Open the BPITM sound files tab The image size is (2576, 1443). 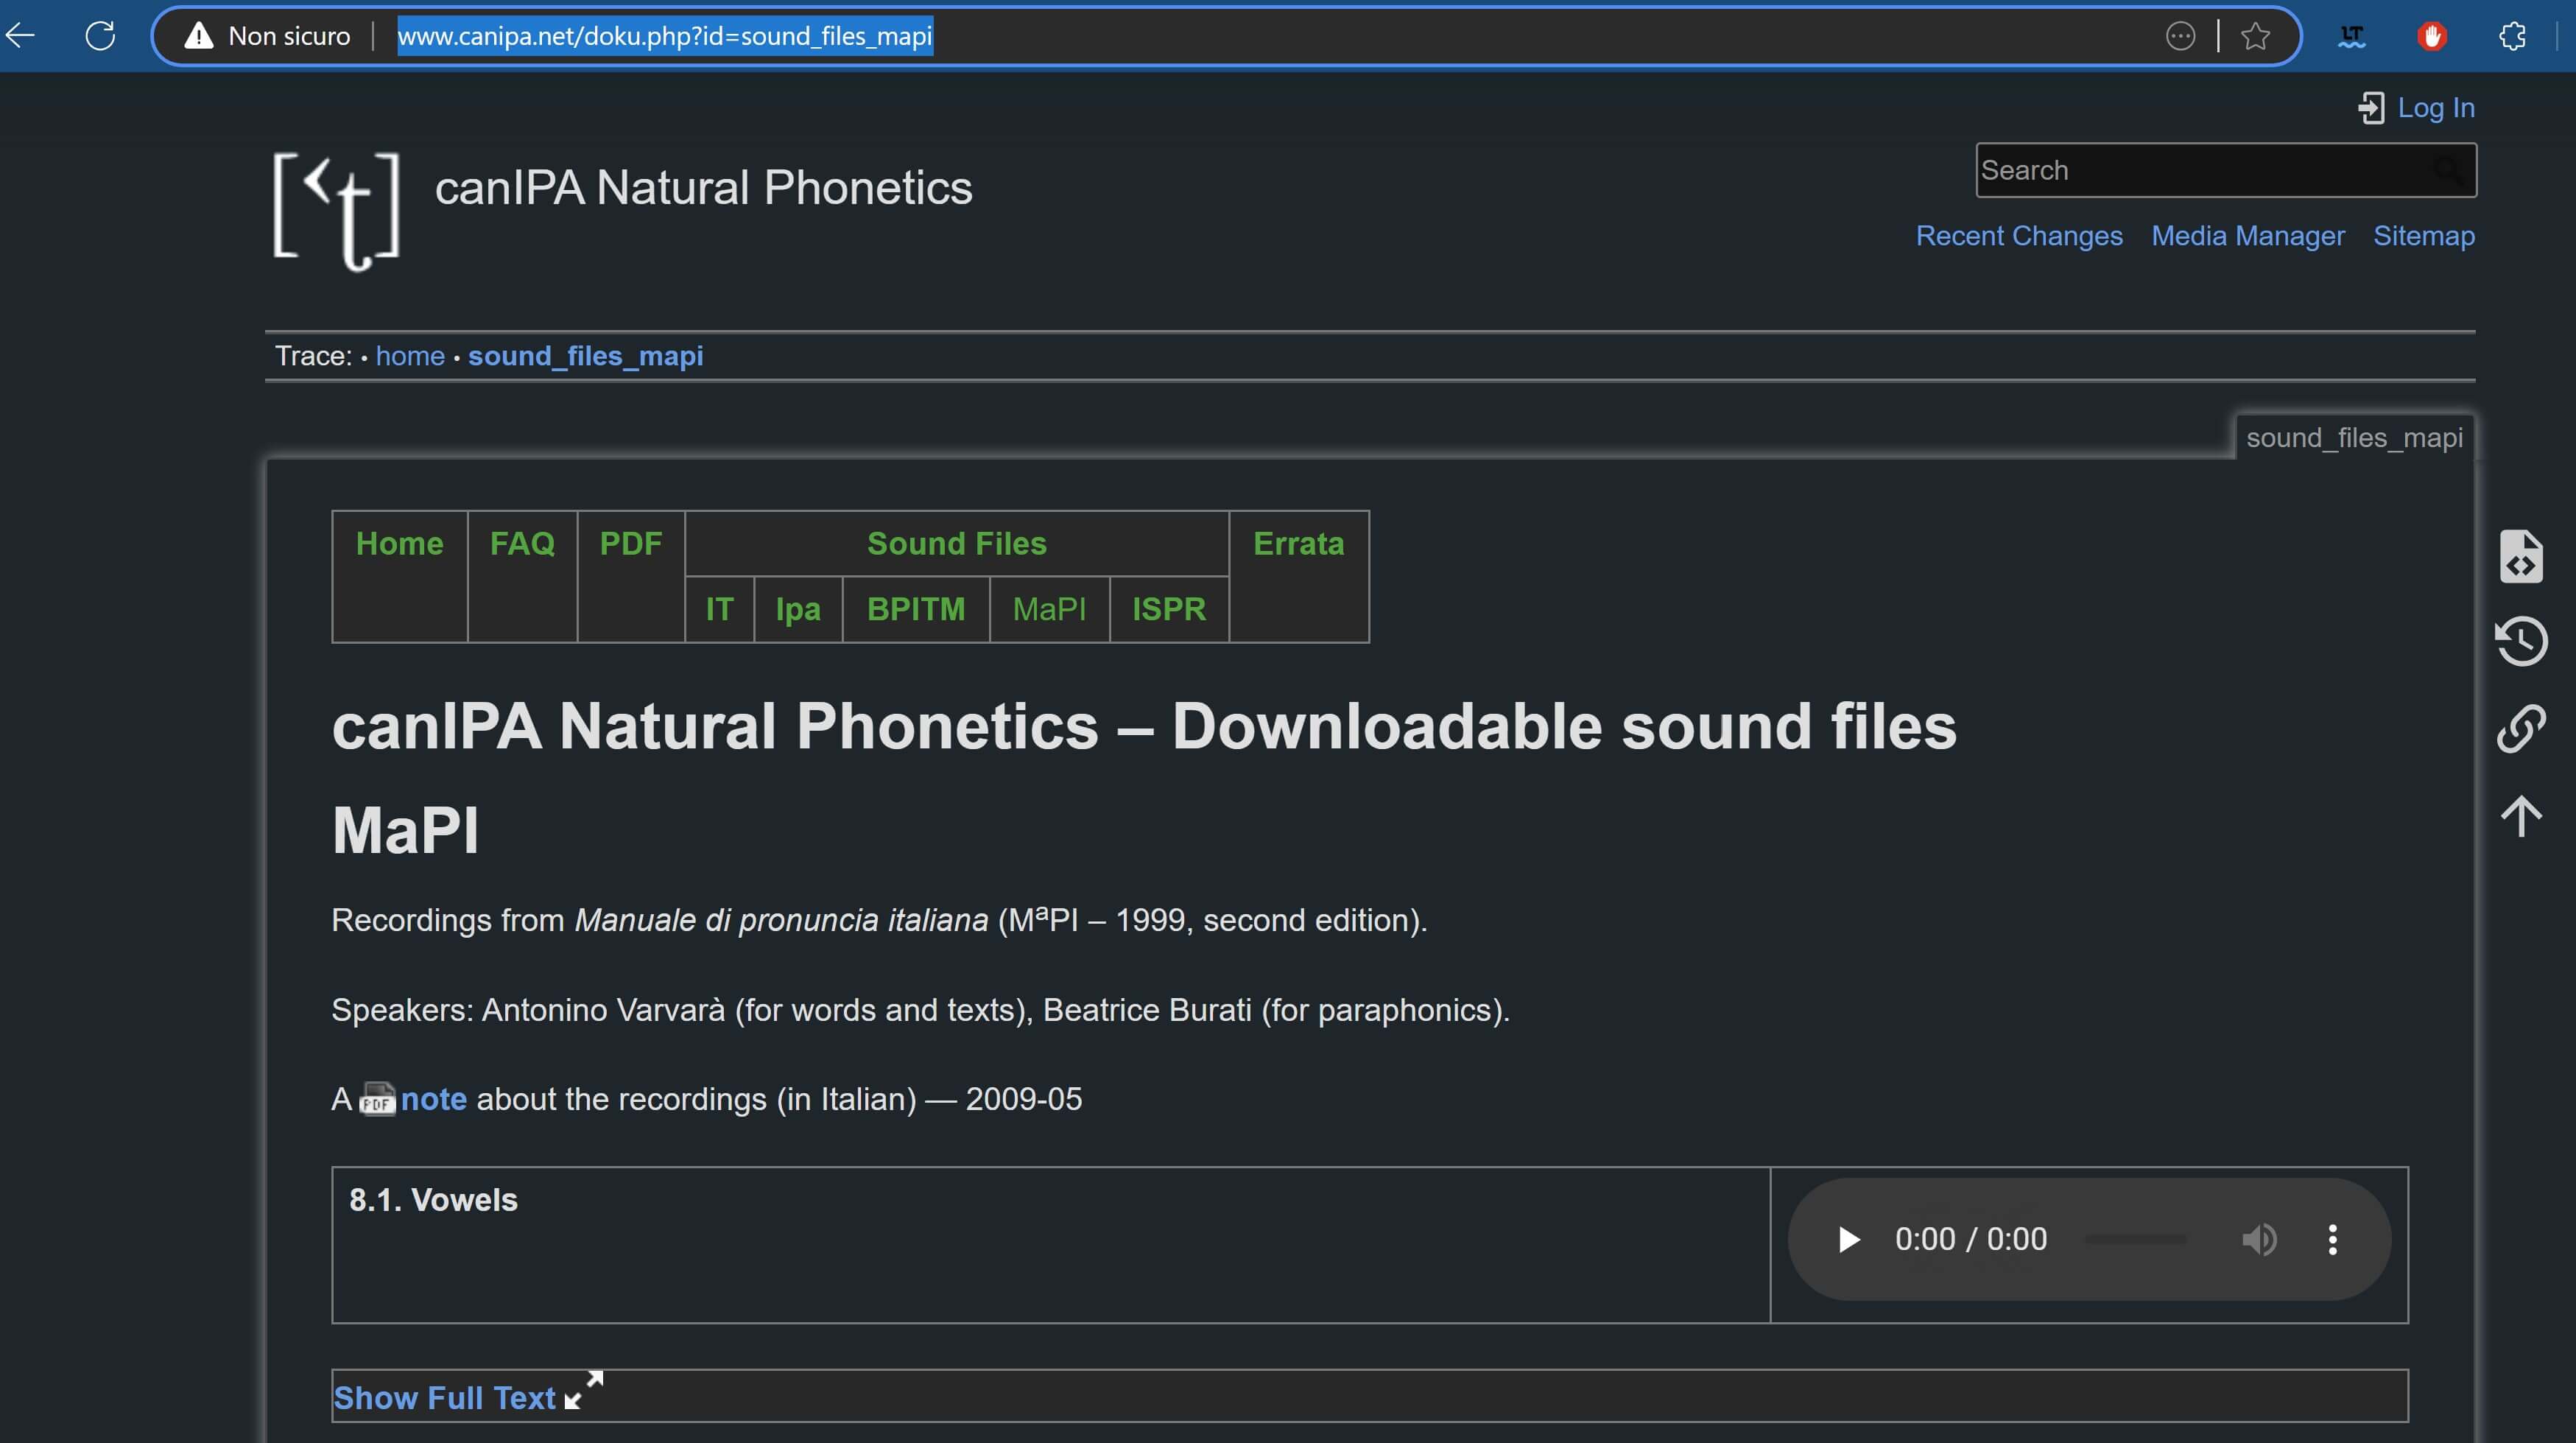(x=915, y=609)
